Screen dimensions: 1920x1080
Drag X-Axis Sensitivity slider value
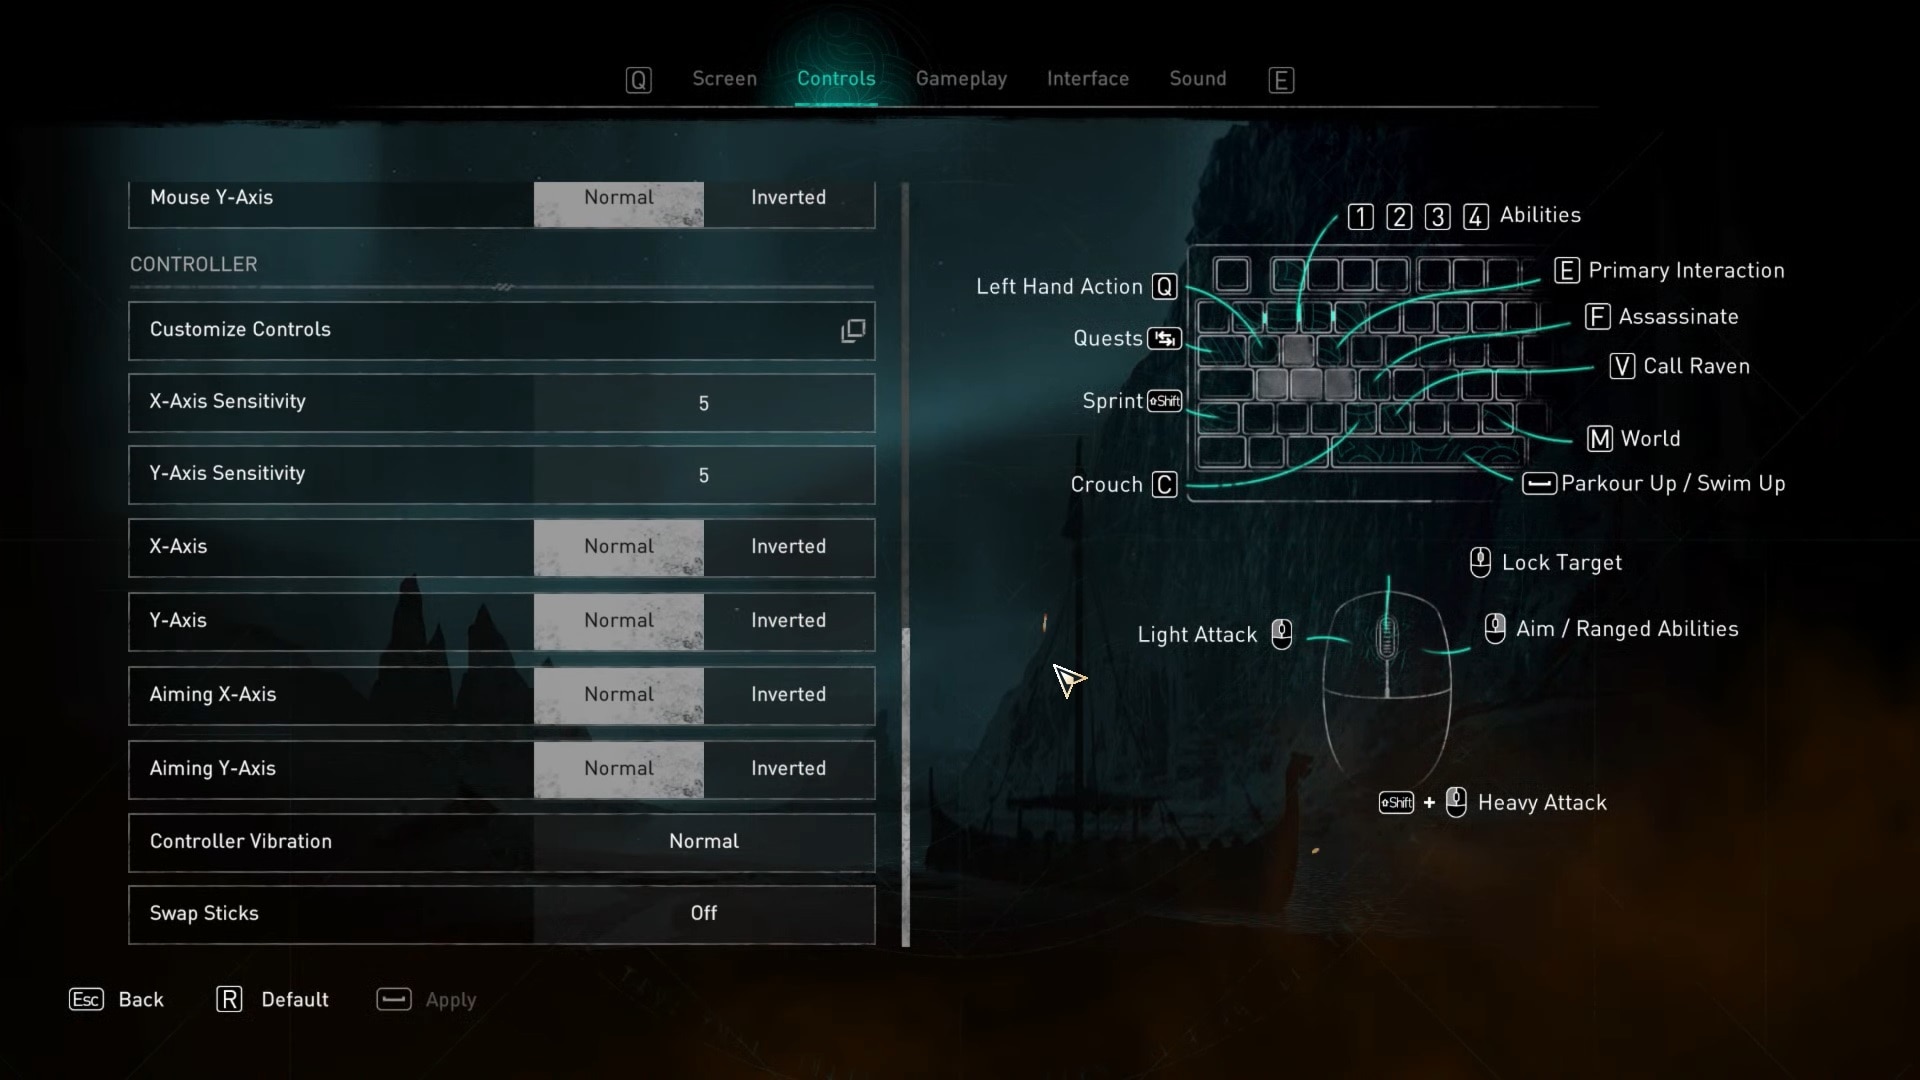coord(704,404)
